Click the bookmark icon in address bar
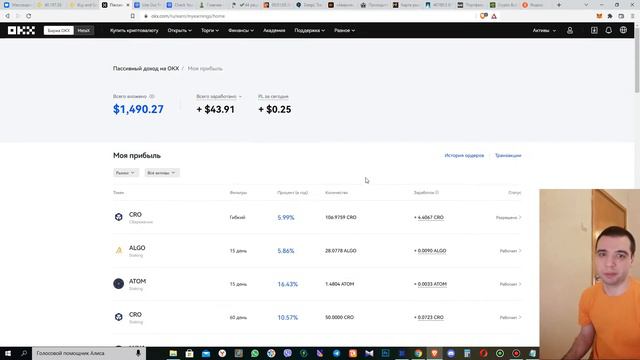Image resolution: width=640 pixels, height=360 pixels. point(133,16)
